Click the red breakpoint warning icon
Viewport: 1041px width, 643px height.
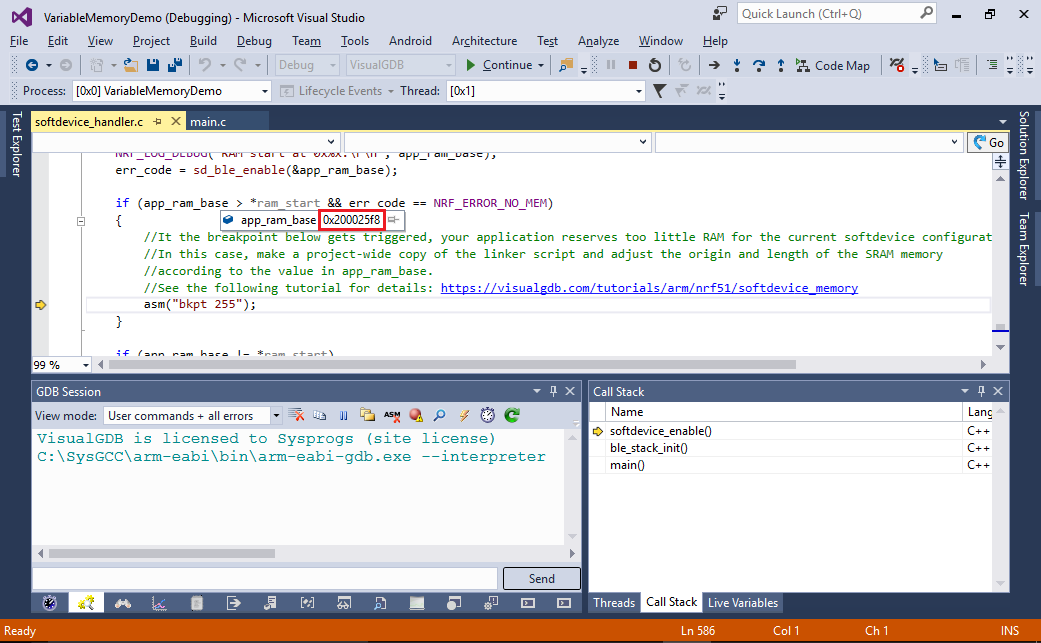tap(416, 415)
